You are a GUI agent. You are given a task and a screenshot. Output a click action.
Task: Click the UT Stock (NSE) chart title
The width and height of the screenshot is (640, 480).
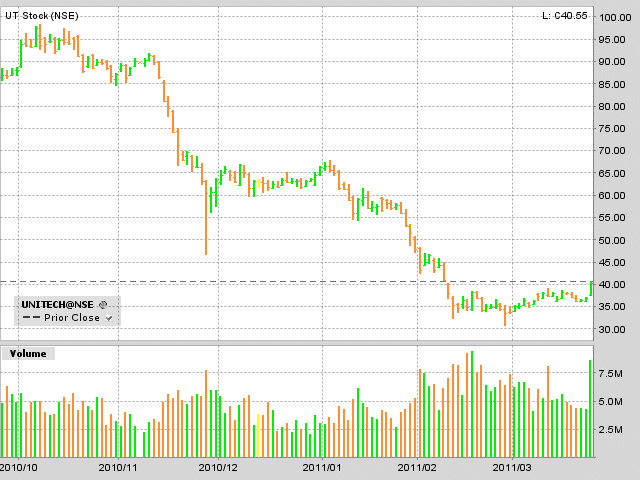(x=42, y=16)
